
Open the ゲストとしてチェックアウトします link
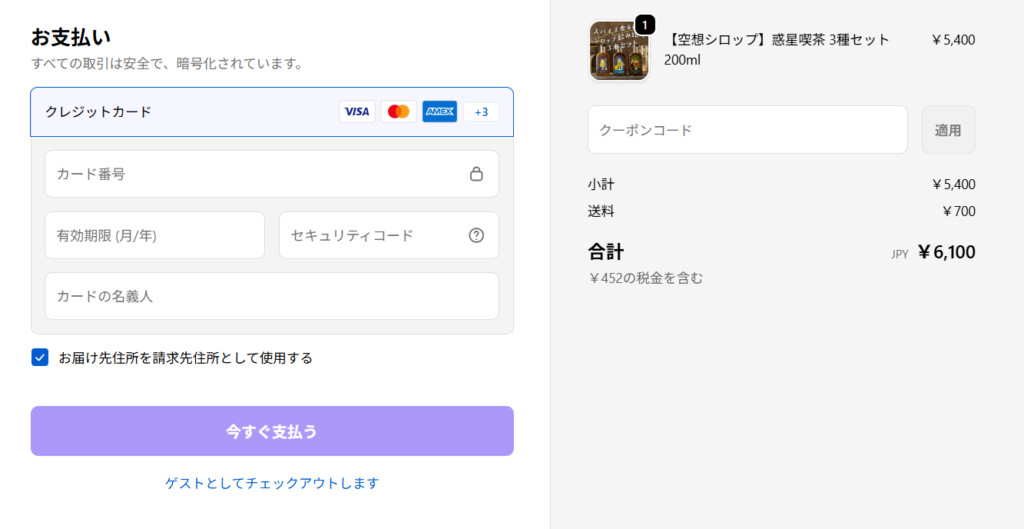(272, 483)
